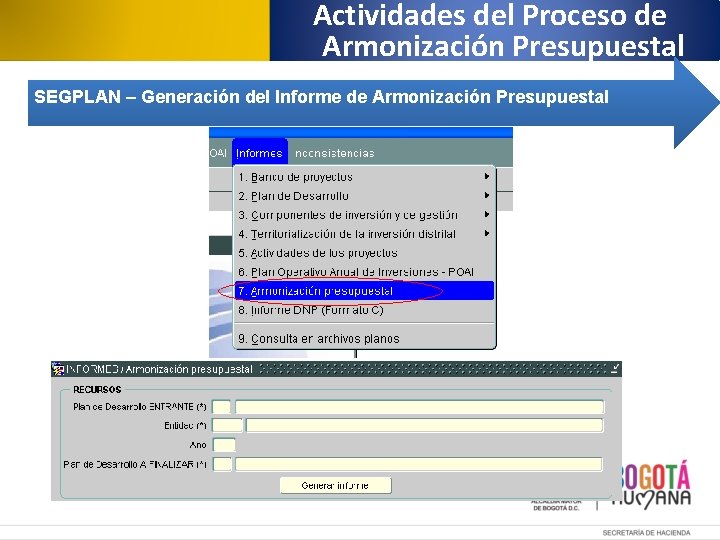
Task: Click the INFORMES window title bar icon
Action: pos(58,369)
